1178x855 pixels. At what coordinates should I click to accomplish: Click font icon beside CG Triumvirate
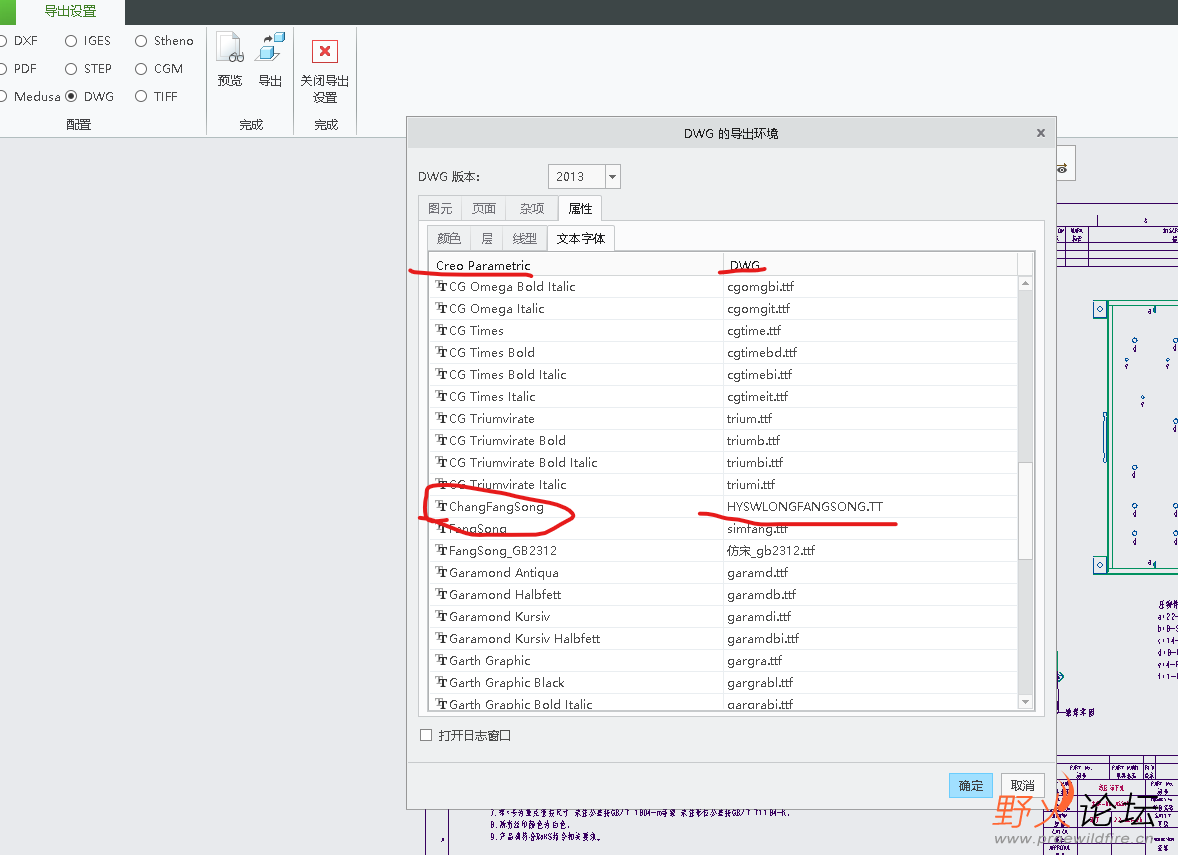[441, 418]
